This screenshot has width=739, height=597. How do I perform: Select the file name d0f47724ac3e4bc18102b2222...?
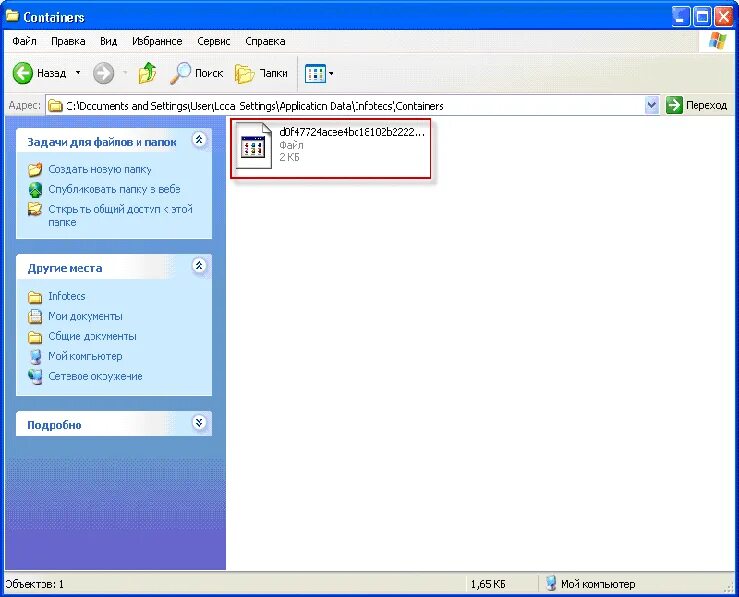[x=352, y=132]
